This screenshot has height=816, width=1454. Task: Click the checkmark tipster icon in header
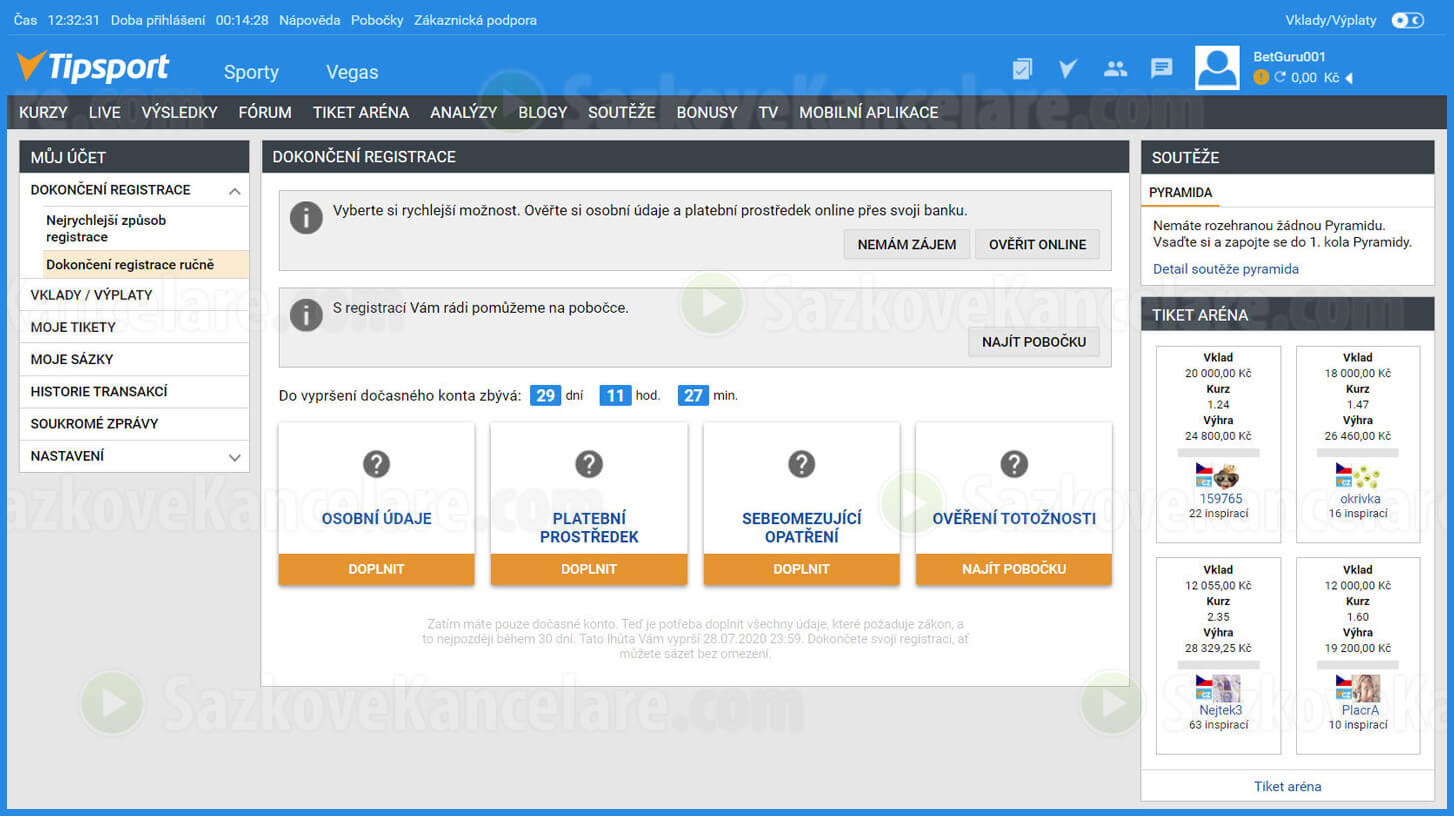1068,68
